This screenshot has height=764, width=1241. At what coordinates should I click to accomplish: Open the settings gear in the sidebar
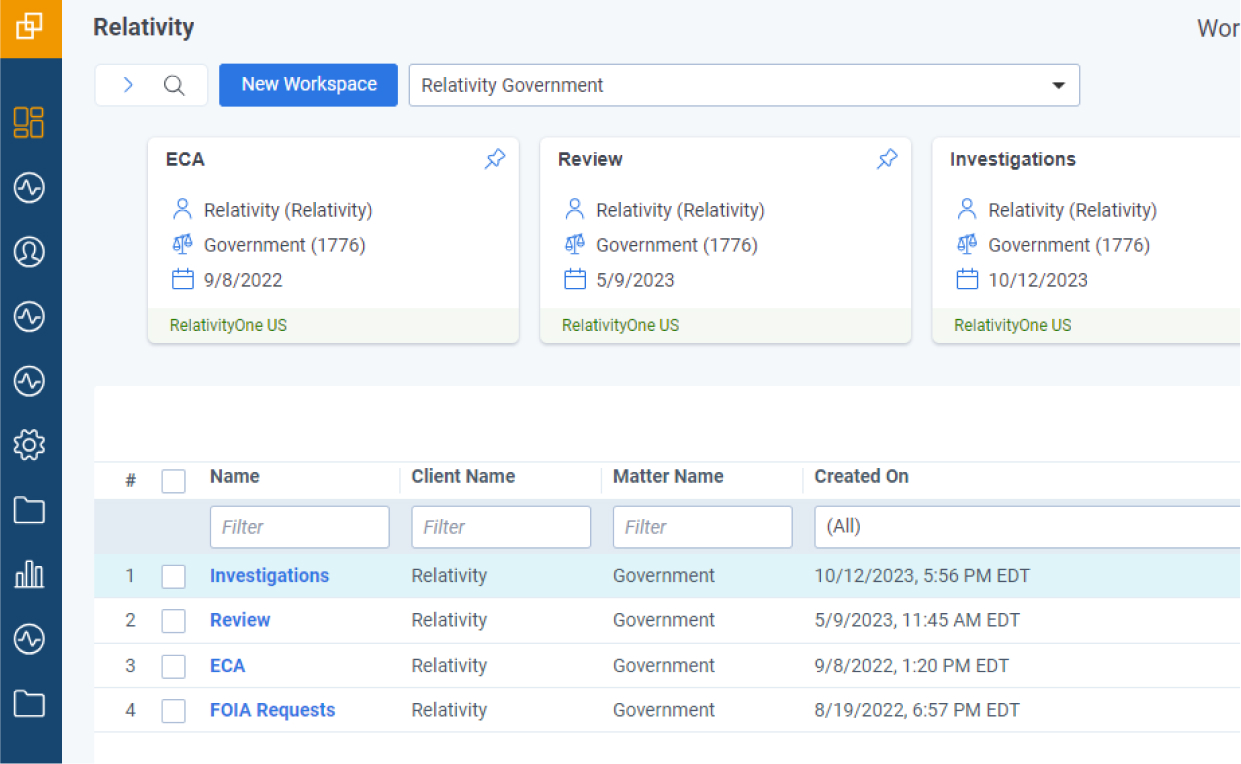[29, 445]
